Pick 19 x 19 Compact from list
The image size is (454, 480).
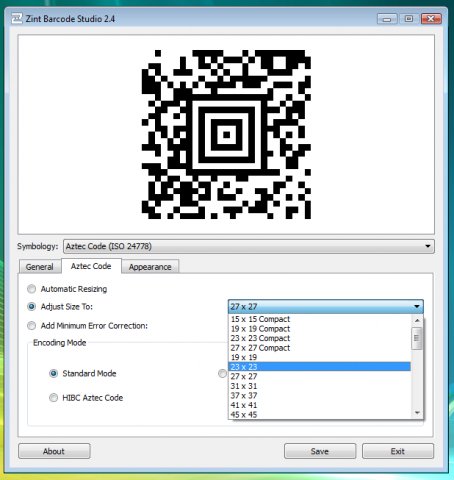tap(320, 329)
